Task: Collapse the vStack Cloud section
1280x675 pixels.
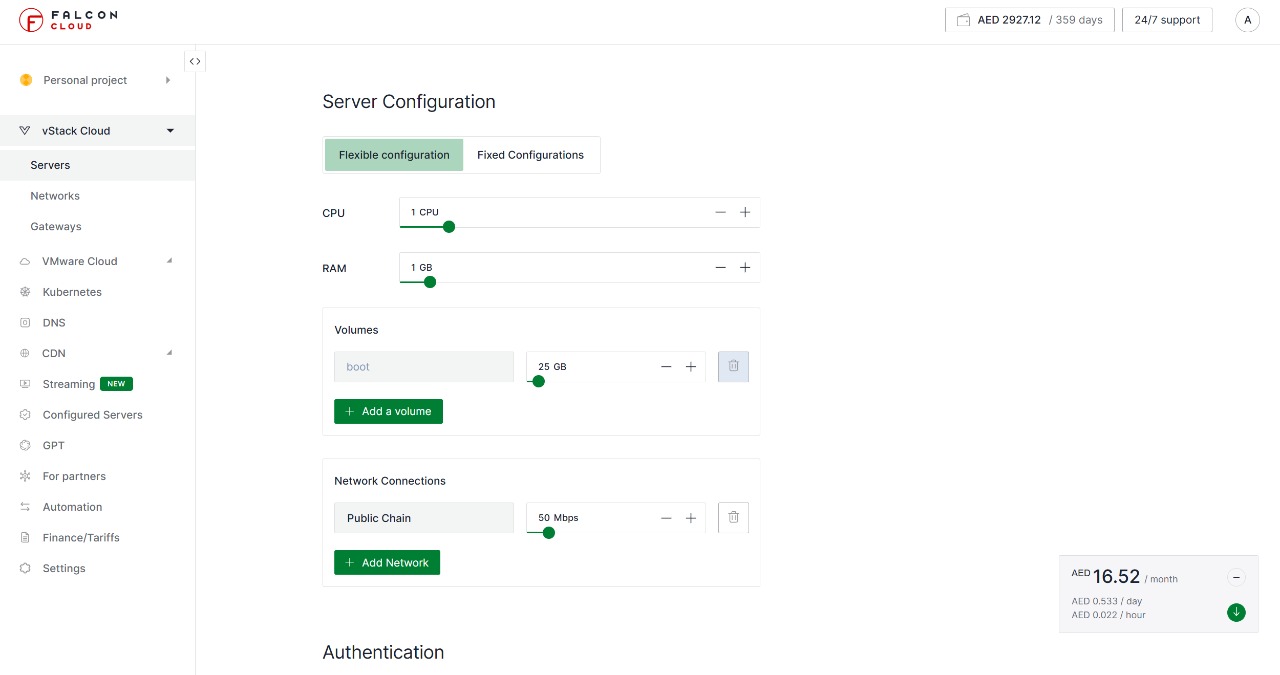Action: click(x=170, y=131)
